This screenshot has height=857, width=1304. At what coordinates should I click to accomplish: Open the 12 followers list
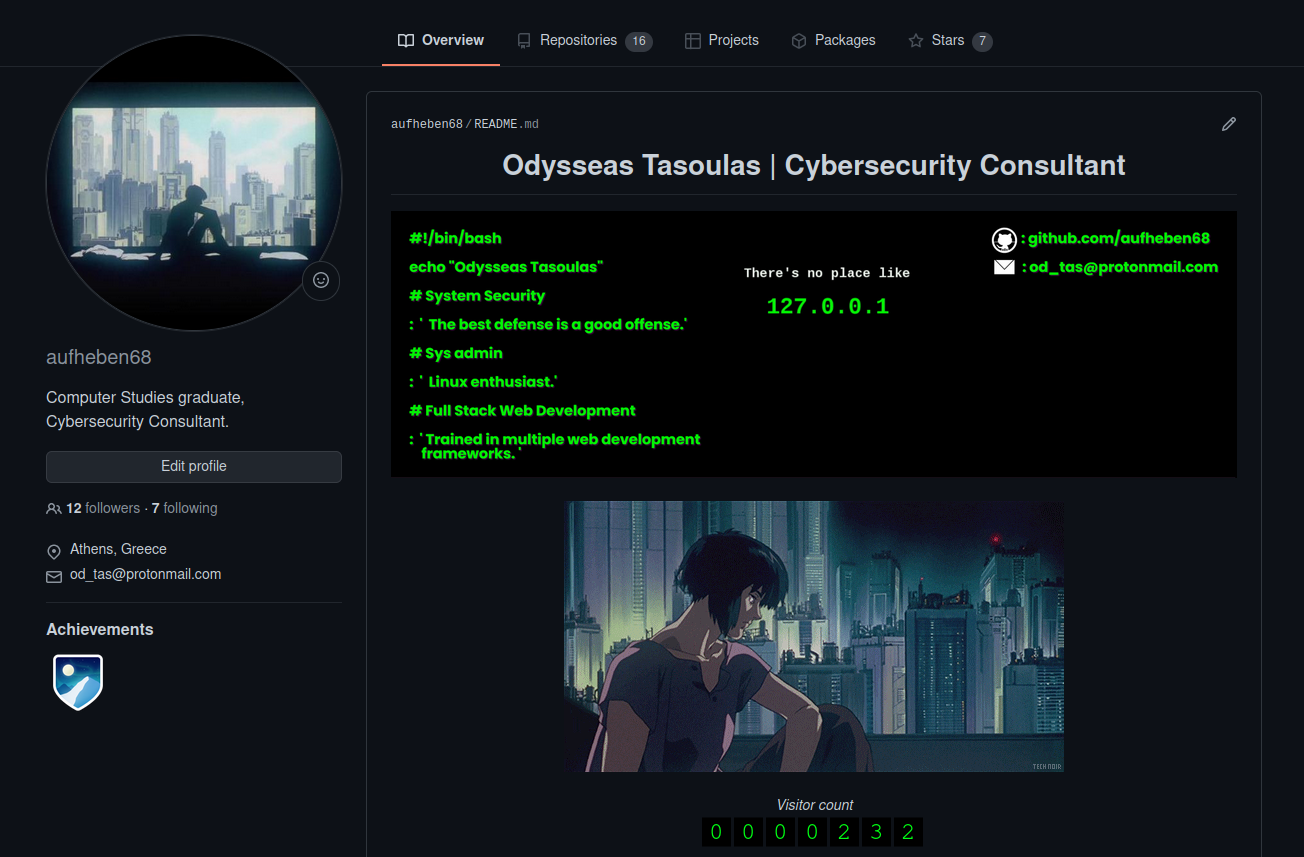click(102, 508)
